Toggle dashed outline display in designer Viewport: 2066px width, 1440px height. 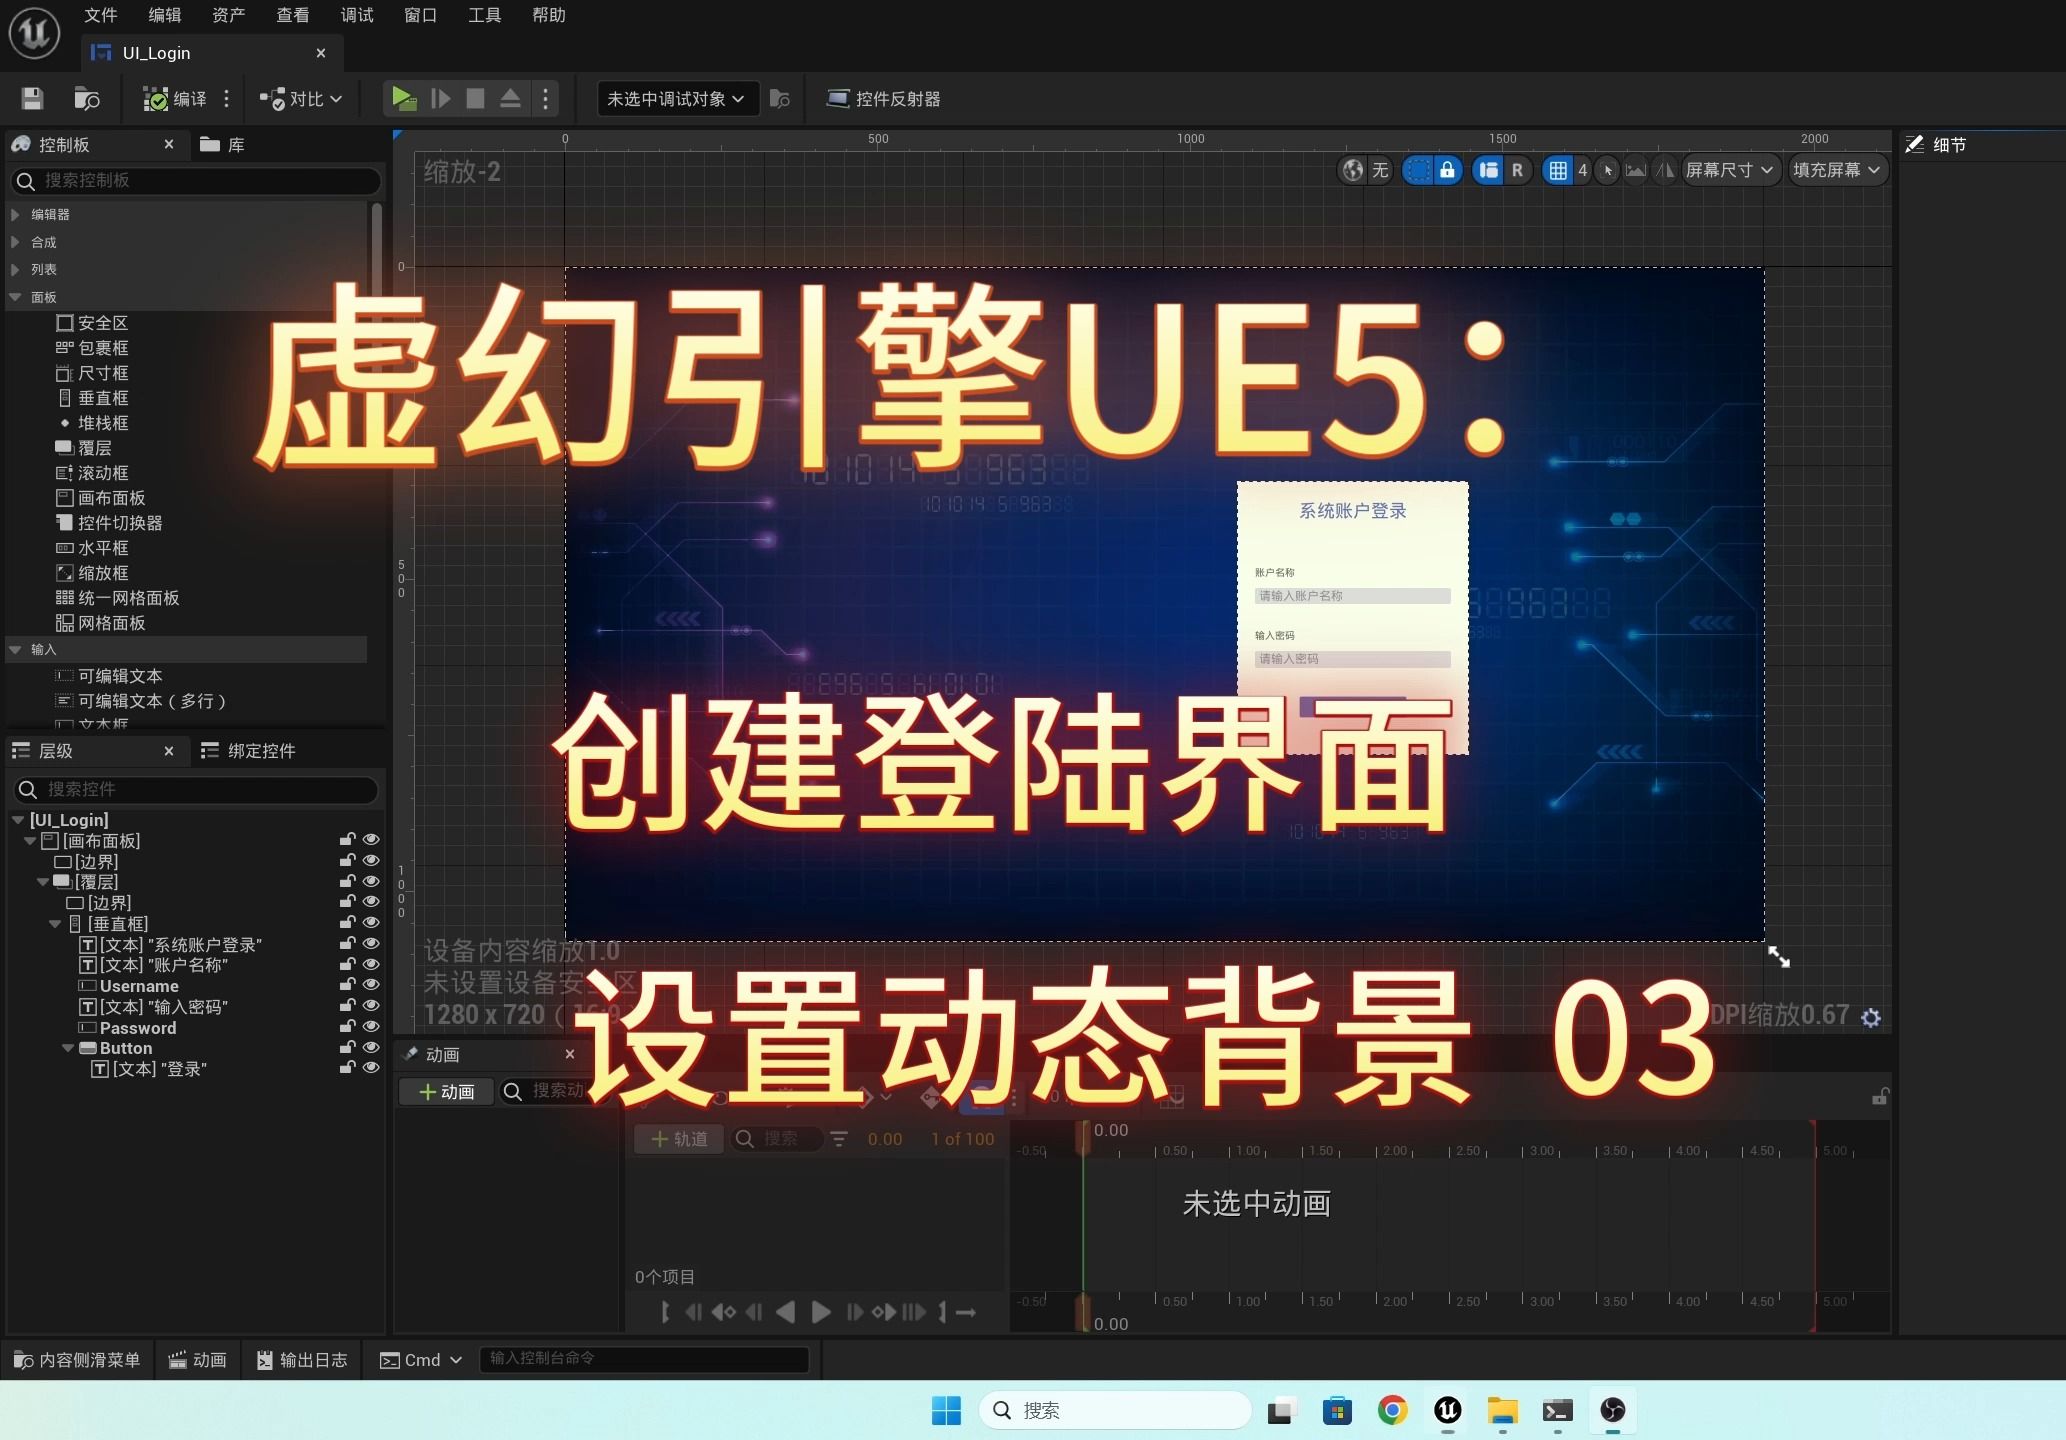[1418, 170]
